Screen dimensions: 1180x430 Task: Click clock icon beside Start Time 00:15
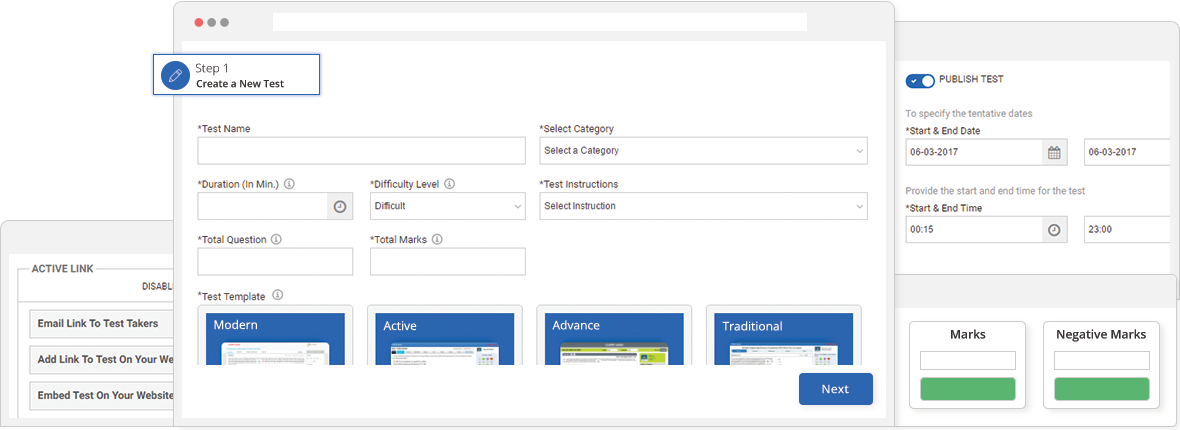click(x=1054, y=230)
